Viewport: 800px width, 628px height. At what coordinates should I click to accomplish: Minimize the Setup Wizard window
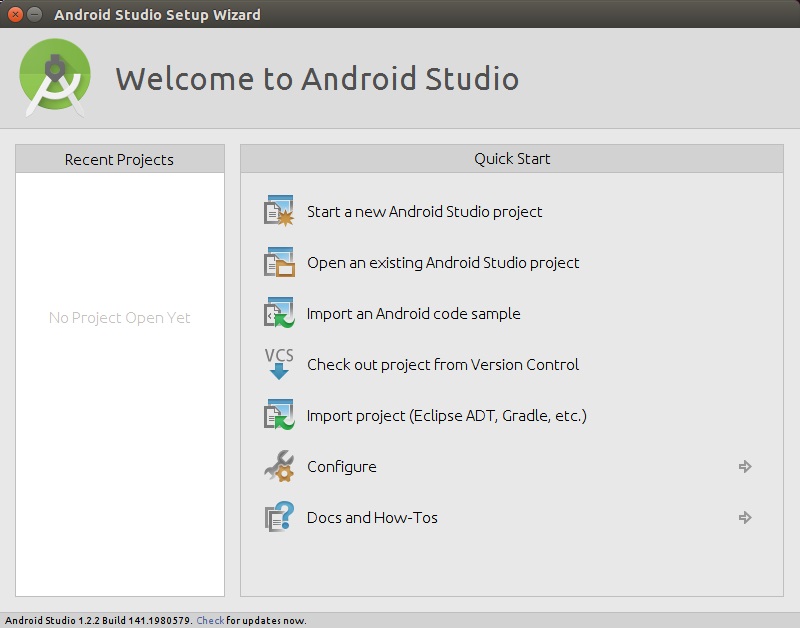[34, 14]
